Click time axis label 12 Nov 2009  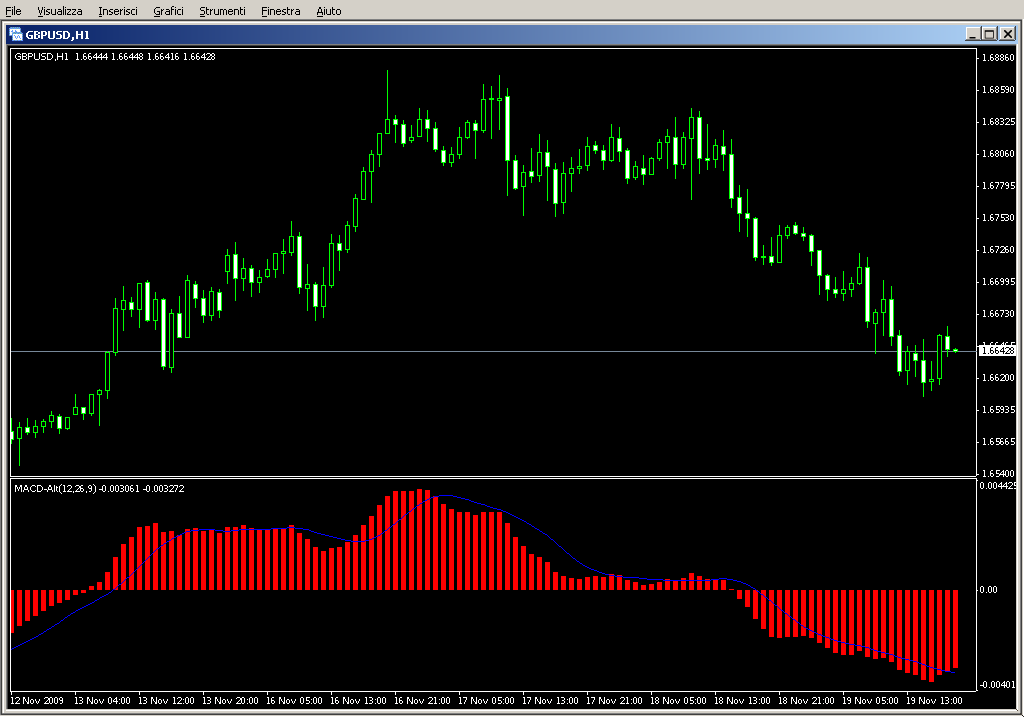(37, 701)
